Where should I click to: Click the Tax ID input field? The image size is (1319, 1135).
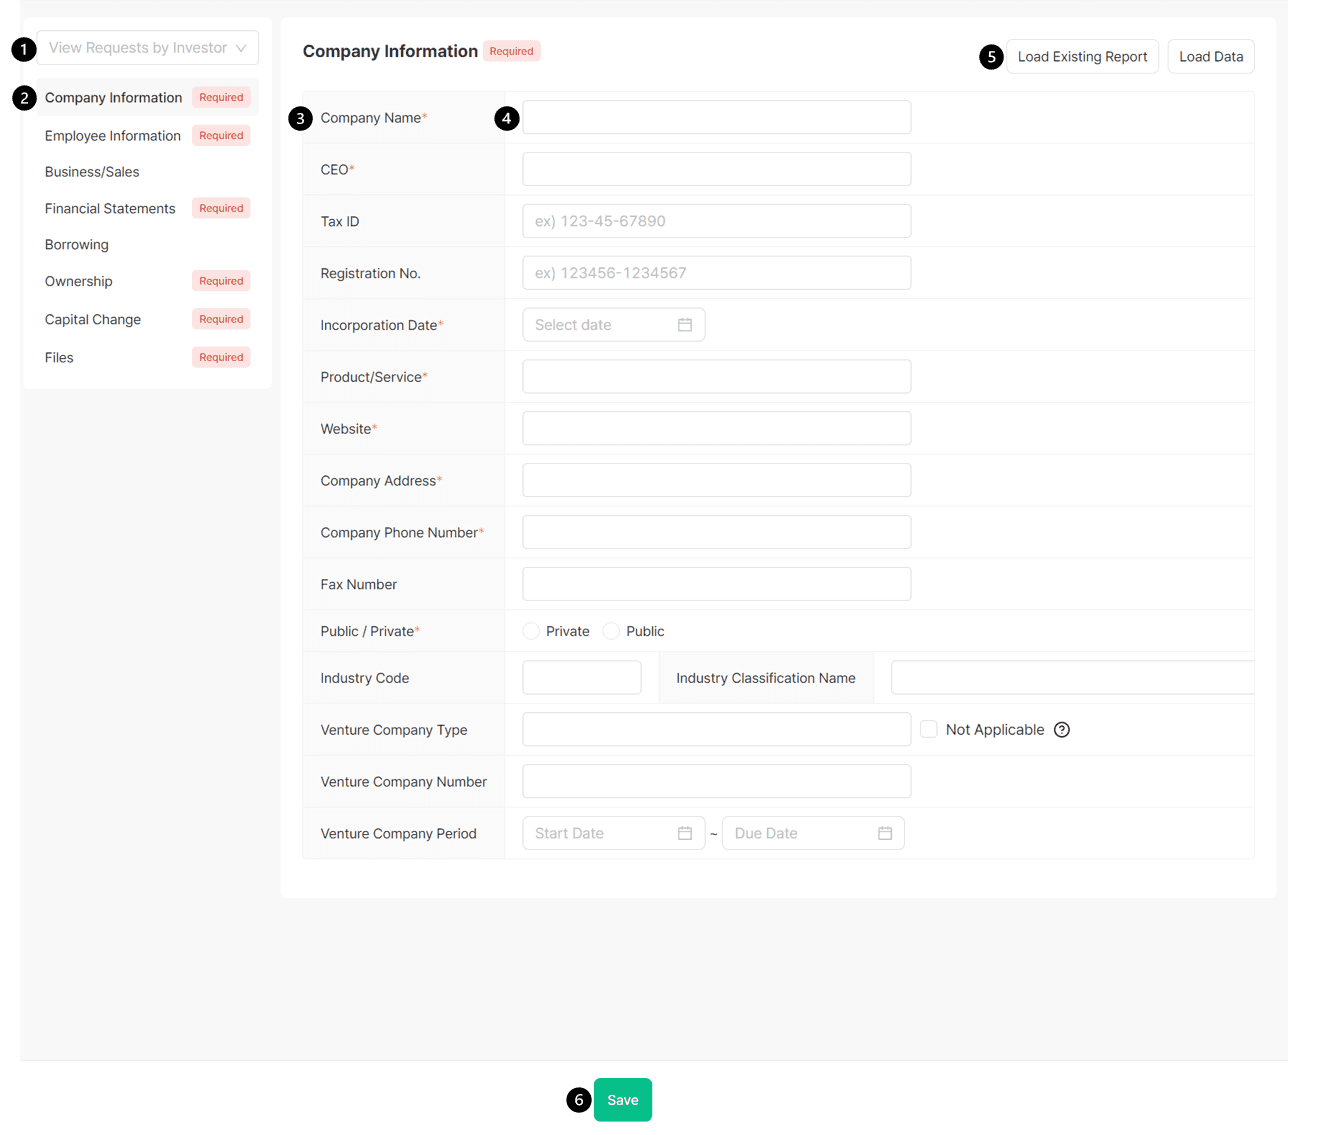click(x=716, y=220)
